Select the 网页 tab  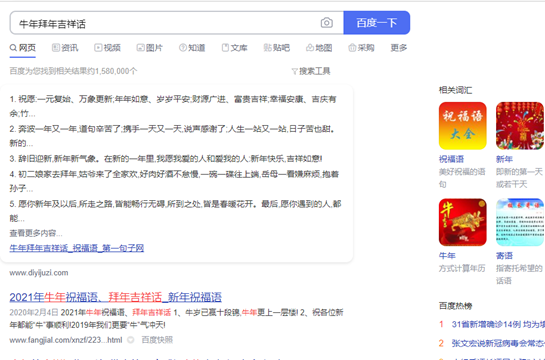23,48
